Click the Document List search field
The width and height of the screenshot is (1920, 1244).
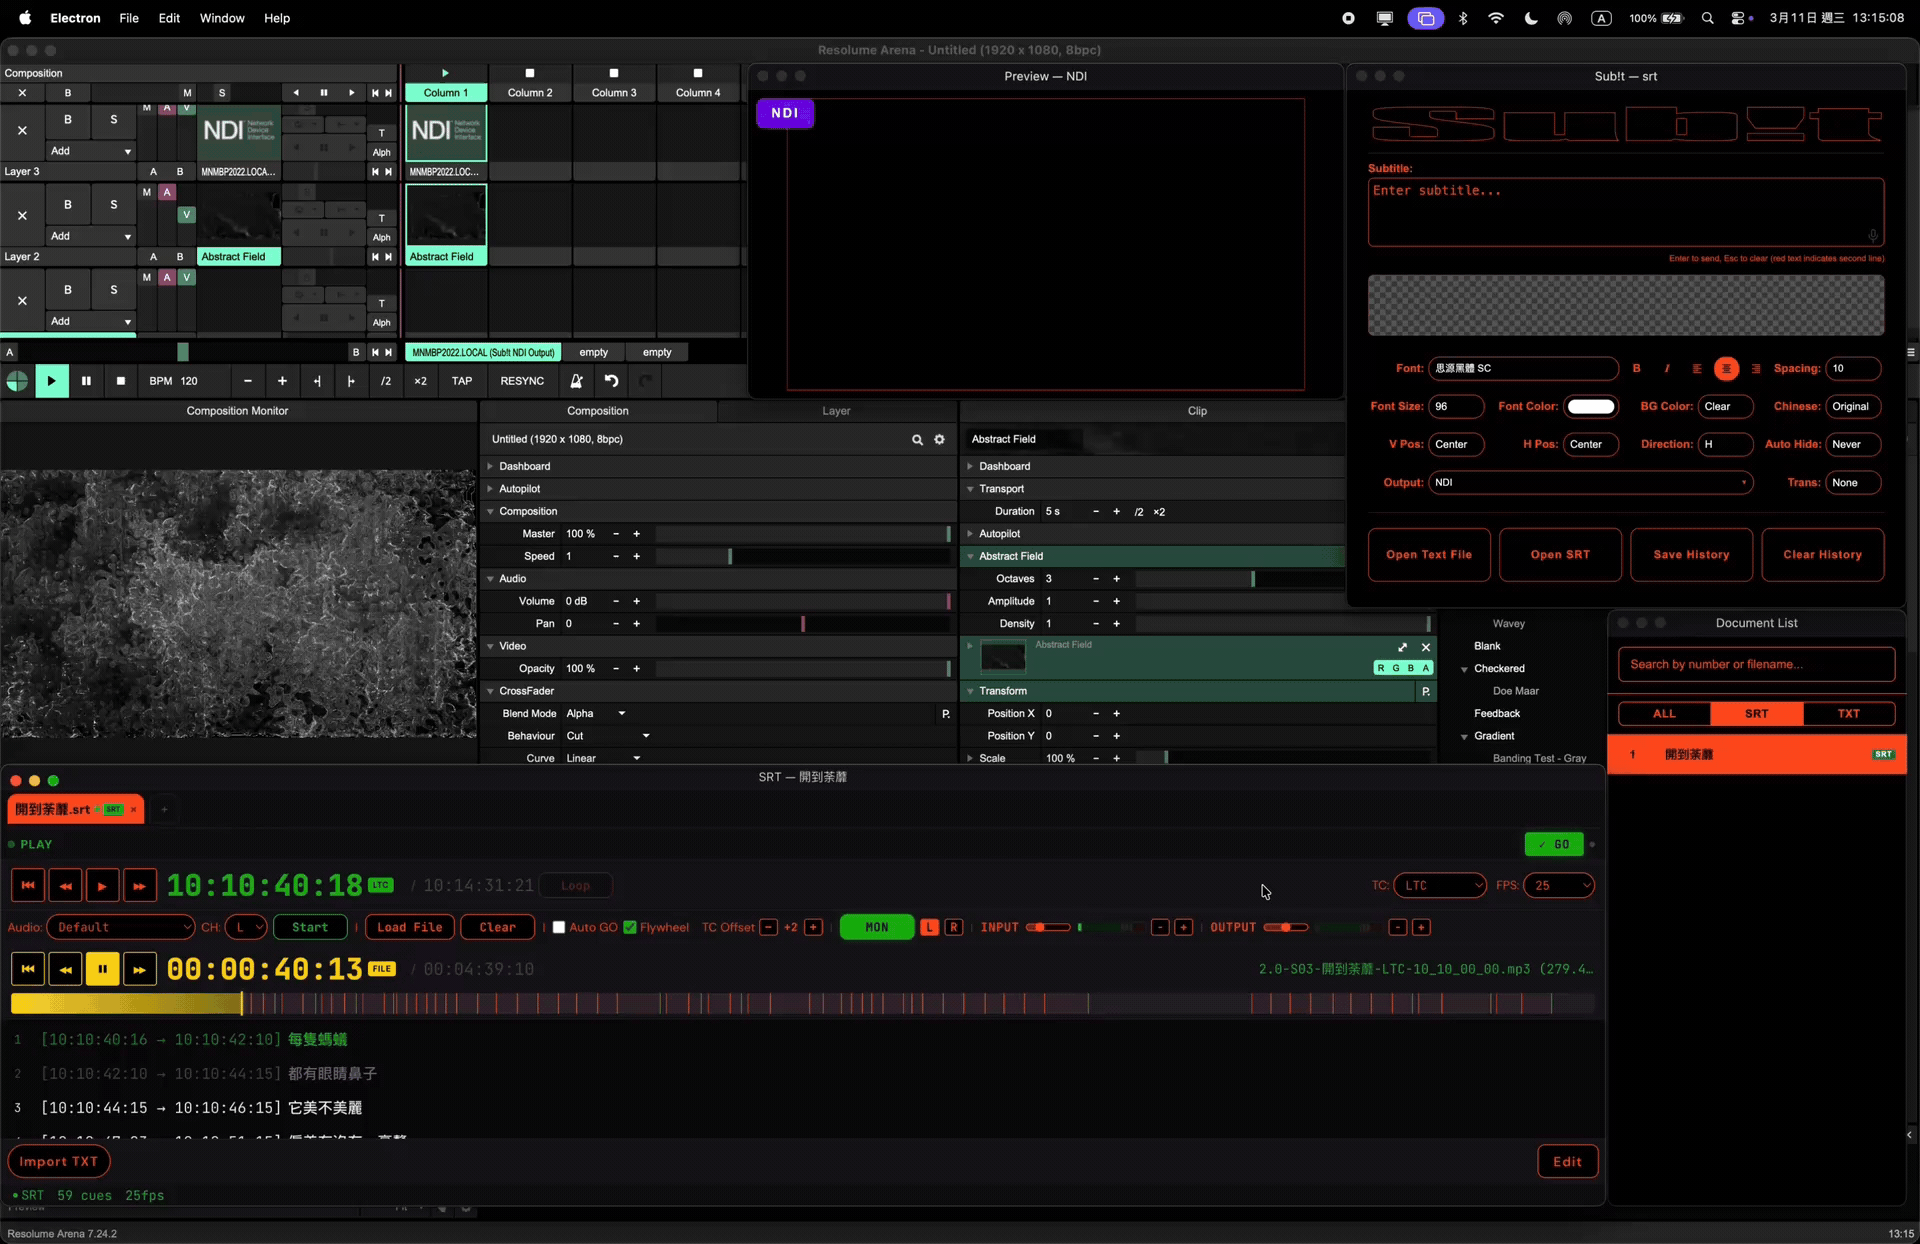[1757, 664]
